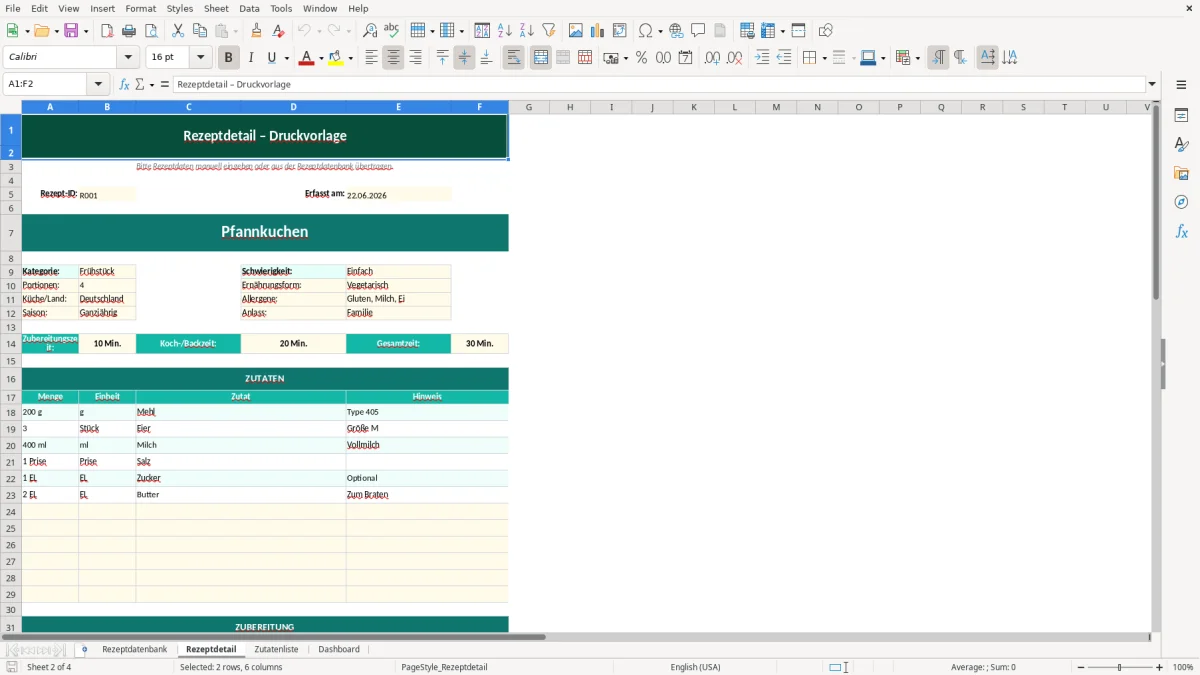This screenshot has width=1200, height=675.
Task: Open the background color dropdown arrow
Action: pos(351,58)
